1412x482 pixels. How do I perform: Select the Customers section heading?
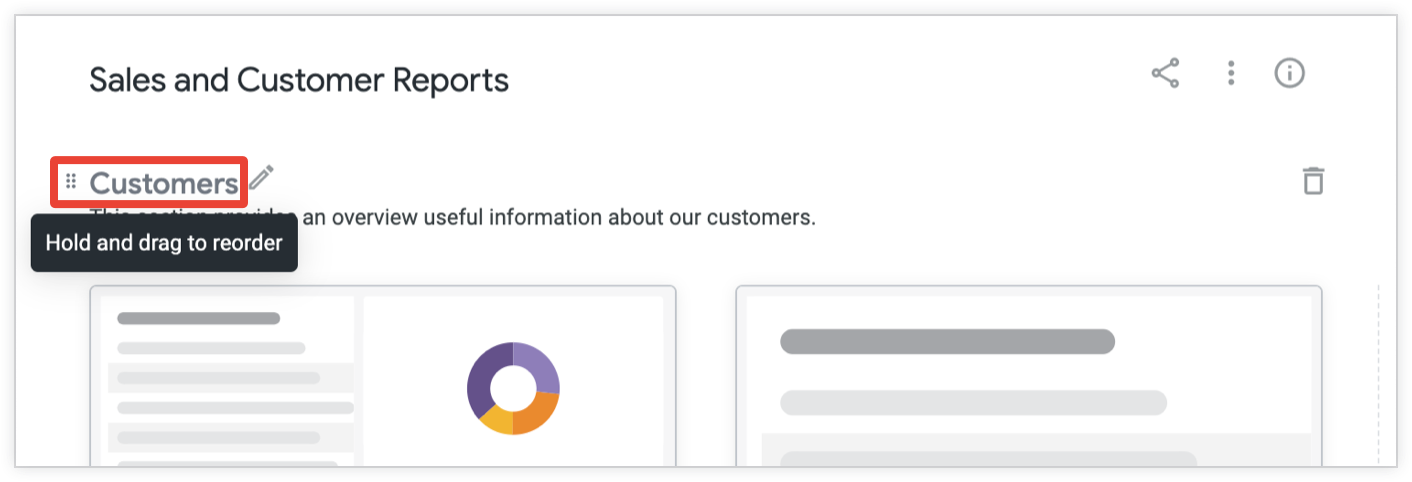point(164,183)
